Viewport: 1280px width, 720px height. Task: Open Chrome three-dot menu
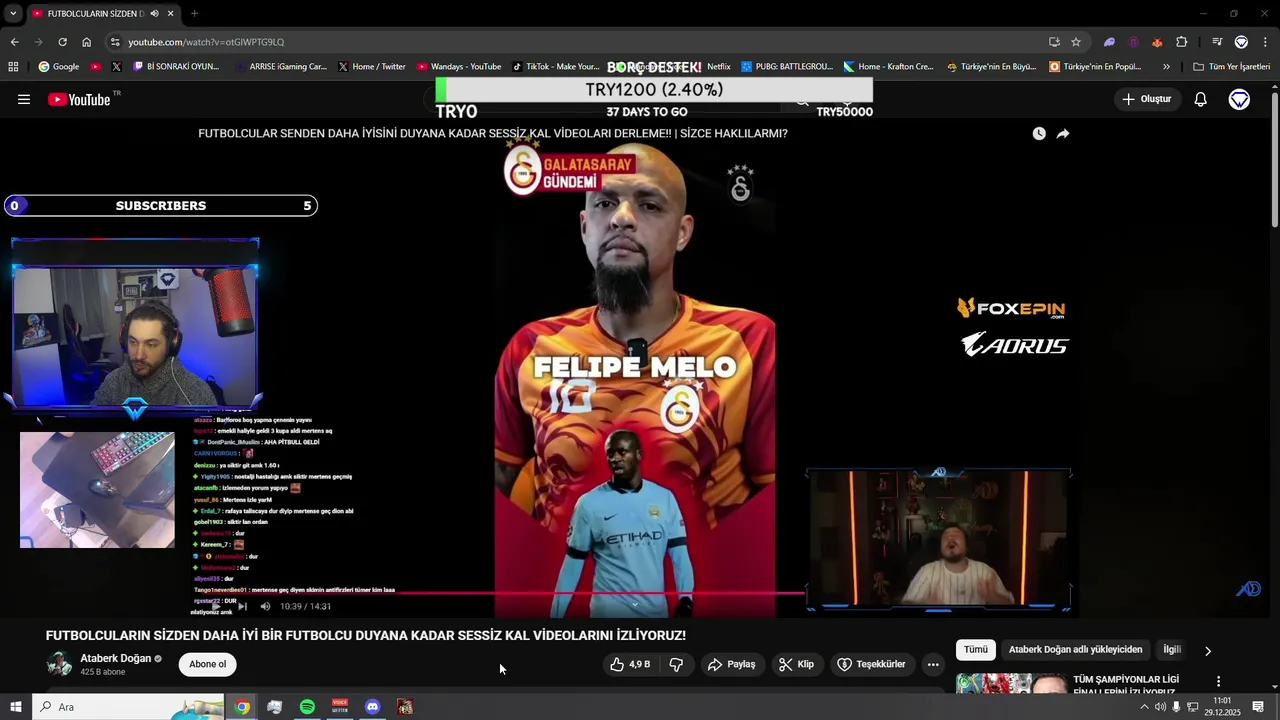point(1265,42)
